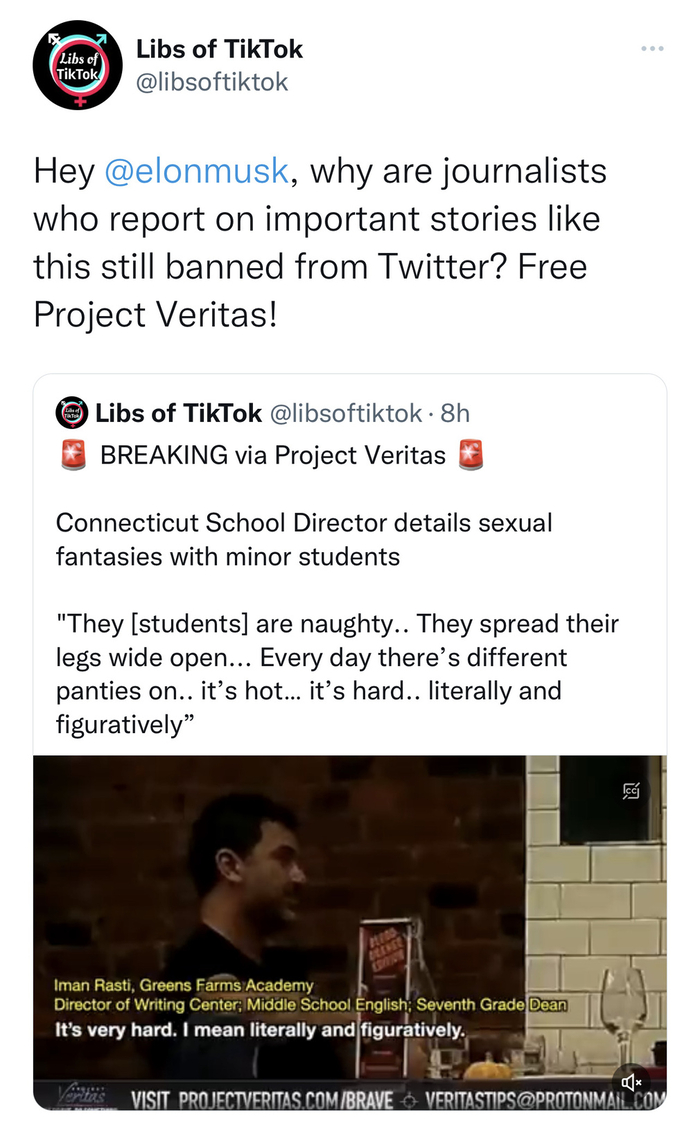Click the @elonmusk mention link
Viewport: 700px width, 1124px height.
pos(196,171)
